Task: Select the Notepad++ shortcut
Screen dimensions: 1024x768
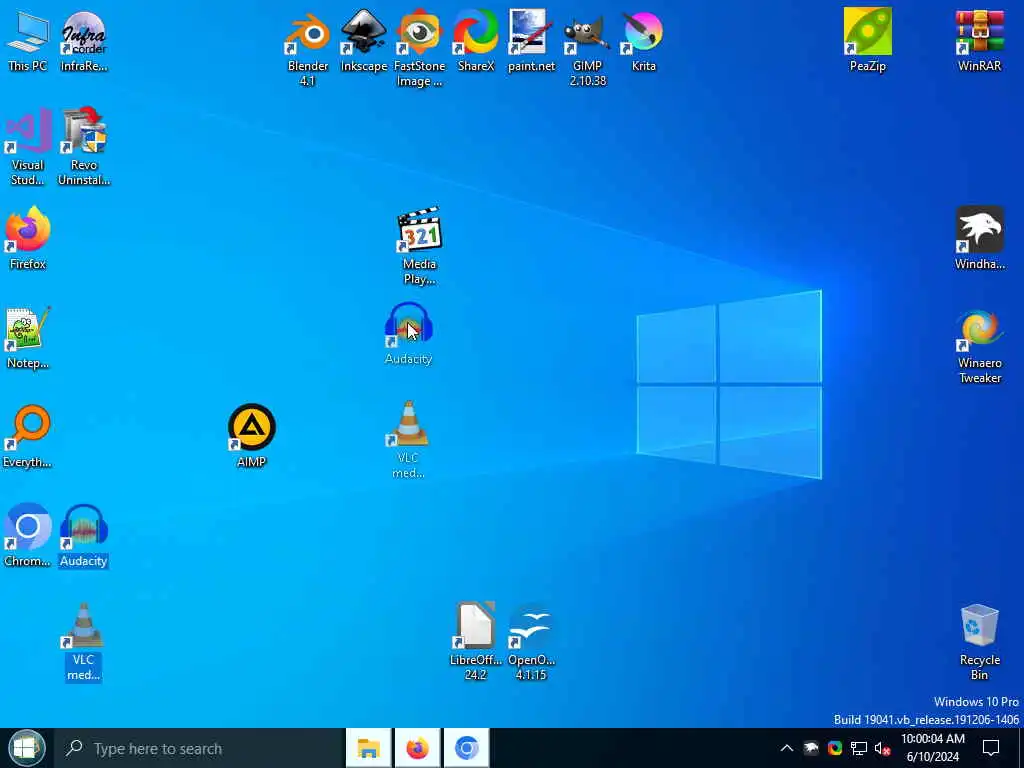Action: [27, 338]
